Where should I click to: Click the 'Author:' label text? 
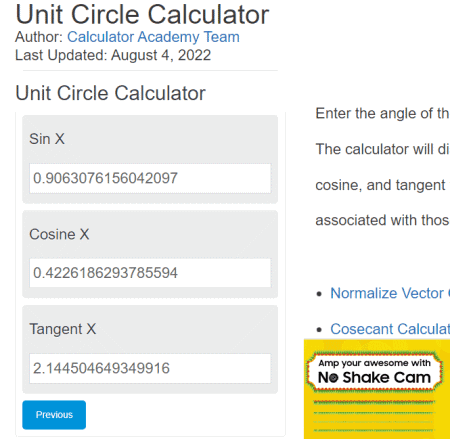(x=39, y=37)
